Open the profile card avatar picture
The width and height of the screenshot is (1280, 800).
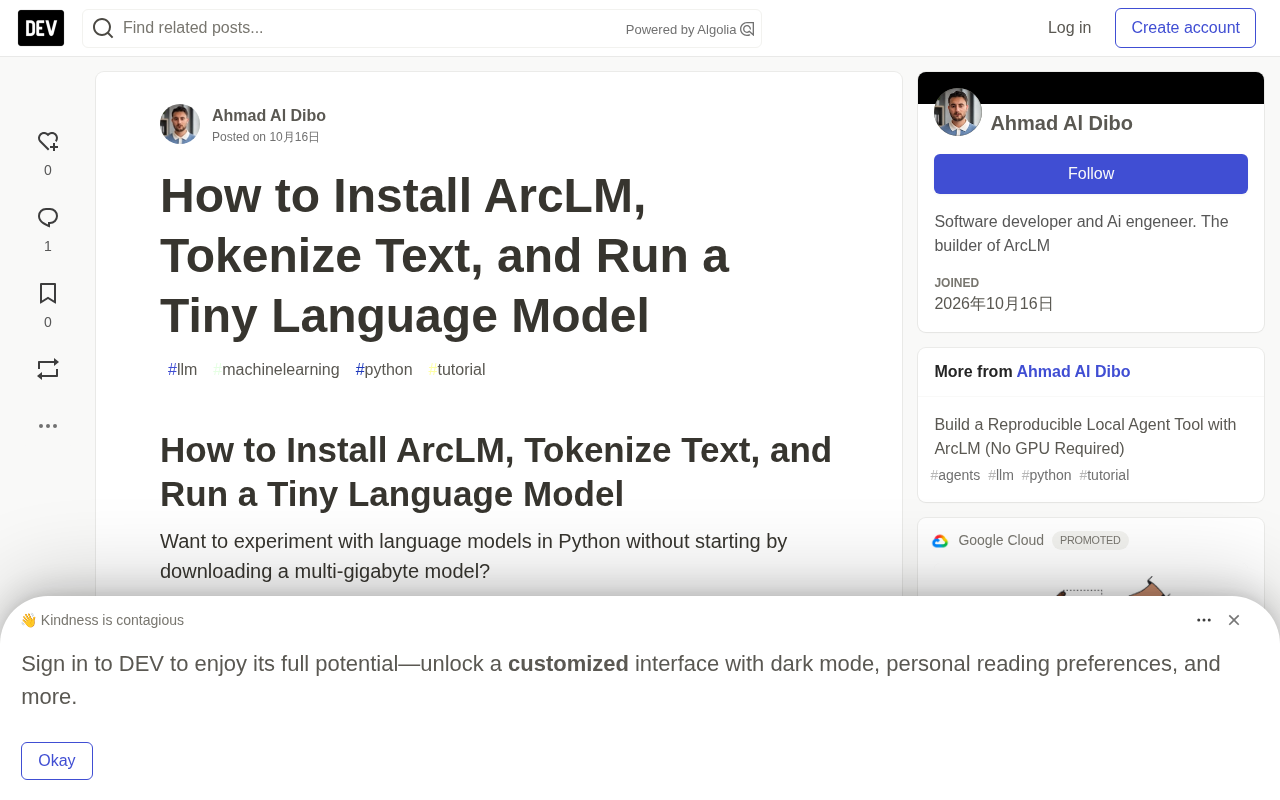click(958, 112)
